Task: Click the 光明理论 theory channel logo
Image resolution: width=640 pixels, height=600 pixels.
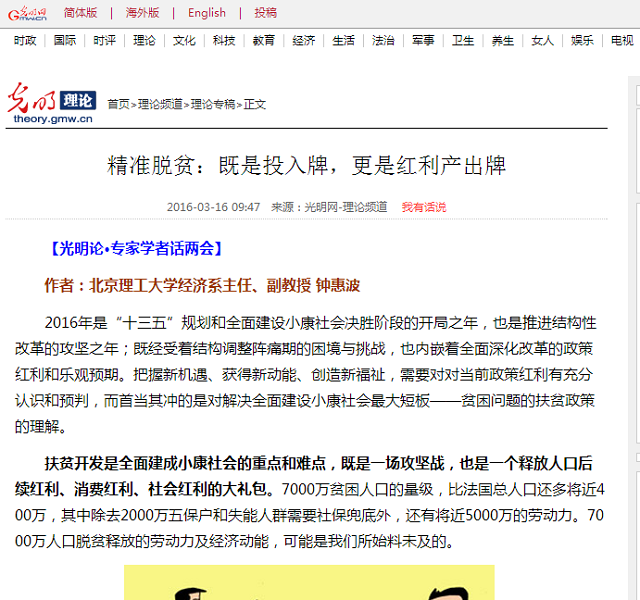Action: tap(52, 104)
